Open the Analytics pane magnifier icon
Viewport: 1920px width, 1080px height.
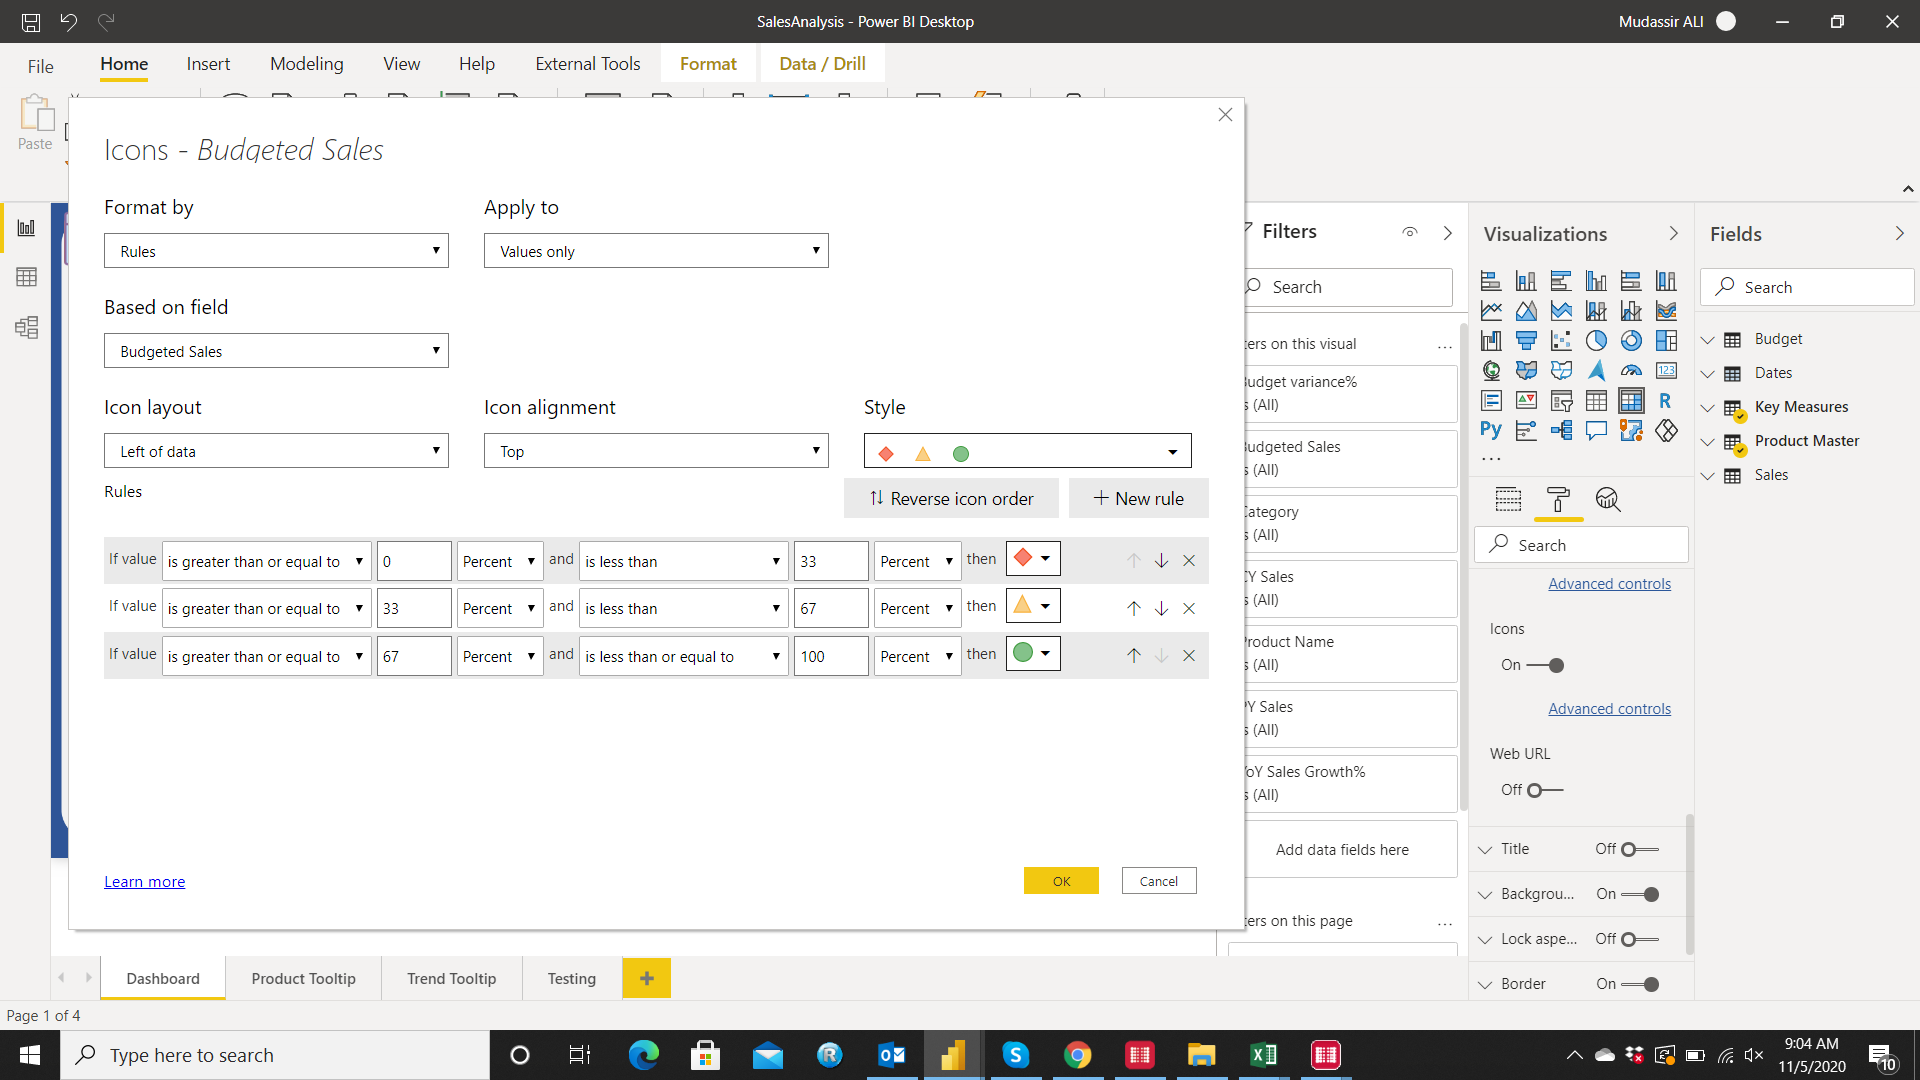[1607, 499]
